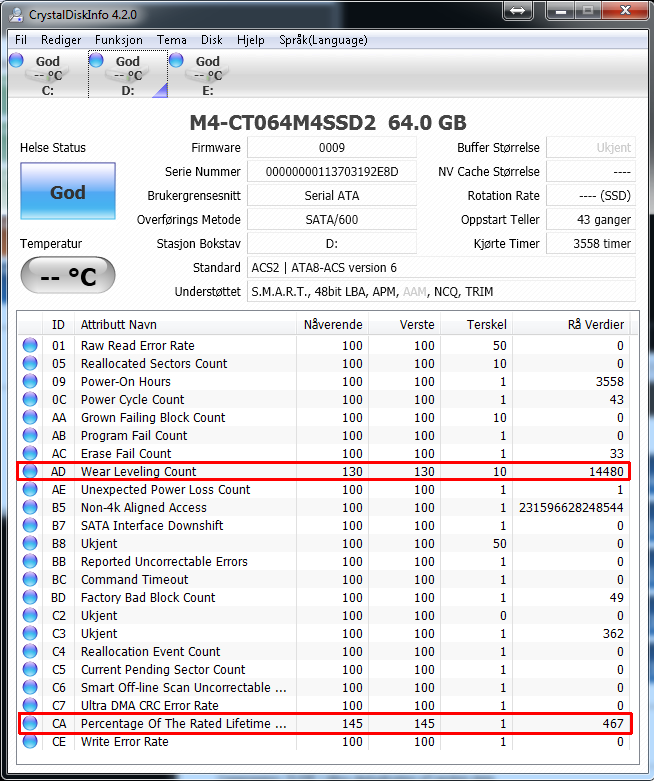This screenshot has width=654, height=781.
Task: Click the CrystalDiskInfo title bar icon
Action: tap(16, 14)
